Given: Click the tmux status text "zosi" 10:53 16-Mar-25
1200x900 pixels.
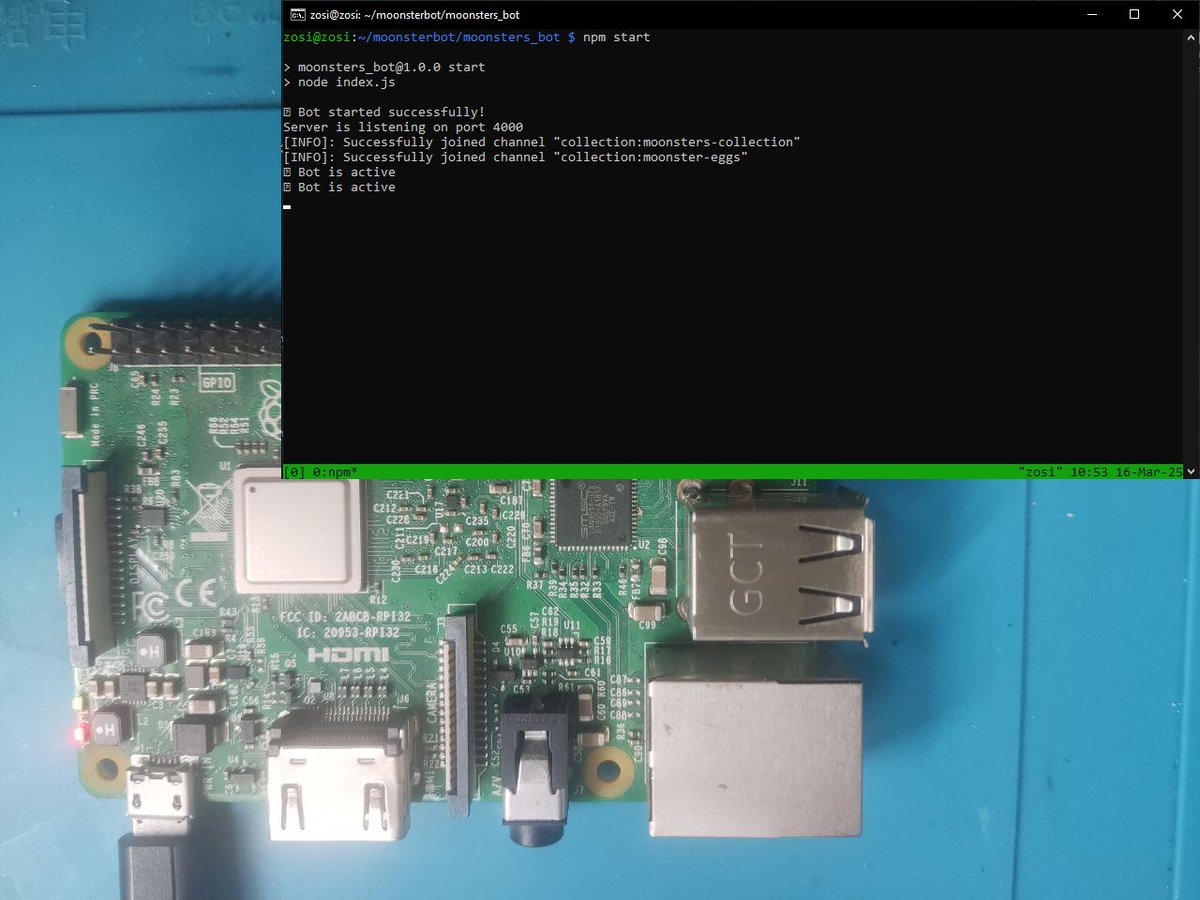Looking at the screenshot, I should [x=1100, y=471].
